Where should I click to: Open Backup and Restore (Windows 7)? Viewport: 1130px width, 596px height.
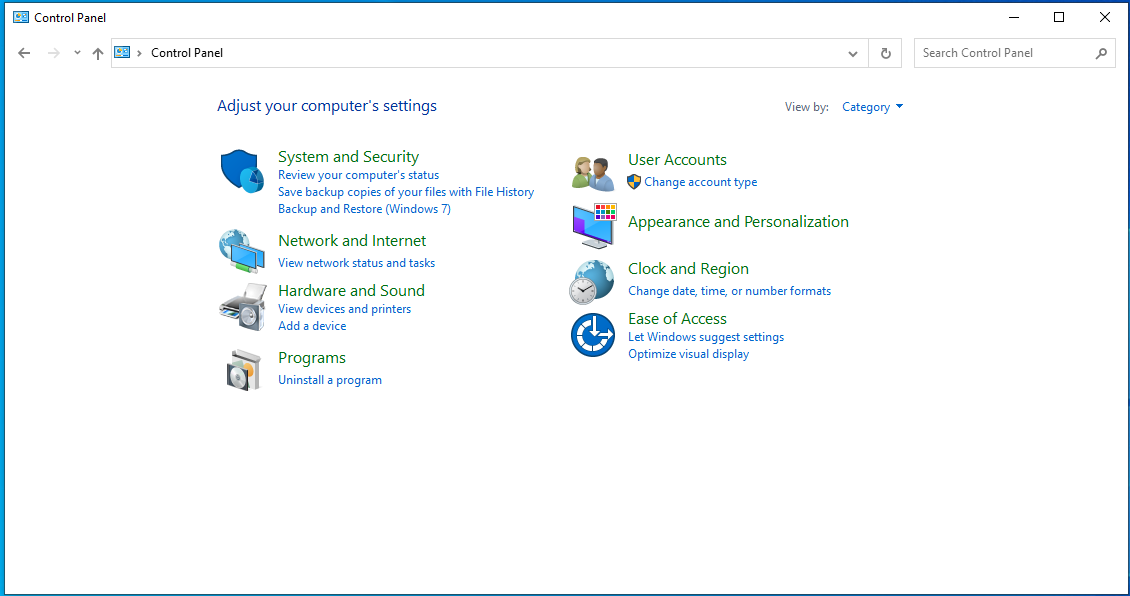click(364, 209)
